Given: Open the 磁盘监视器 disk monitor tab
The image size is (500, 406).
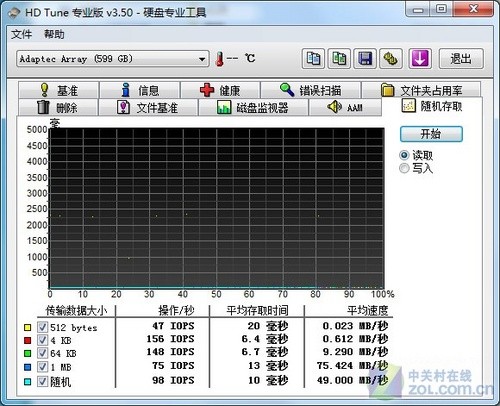Looking at the screenshot, I should tap(253, 107).
